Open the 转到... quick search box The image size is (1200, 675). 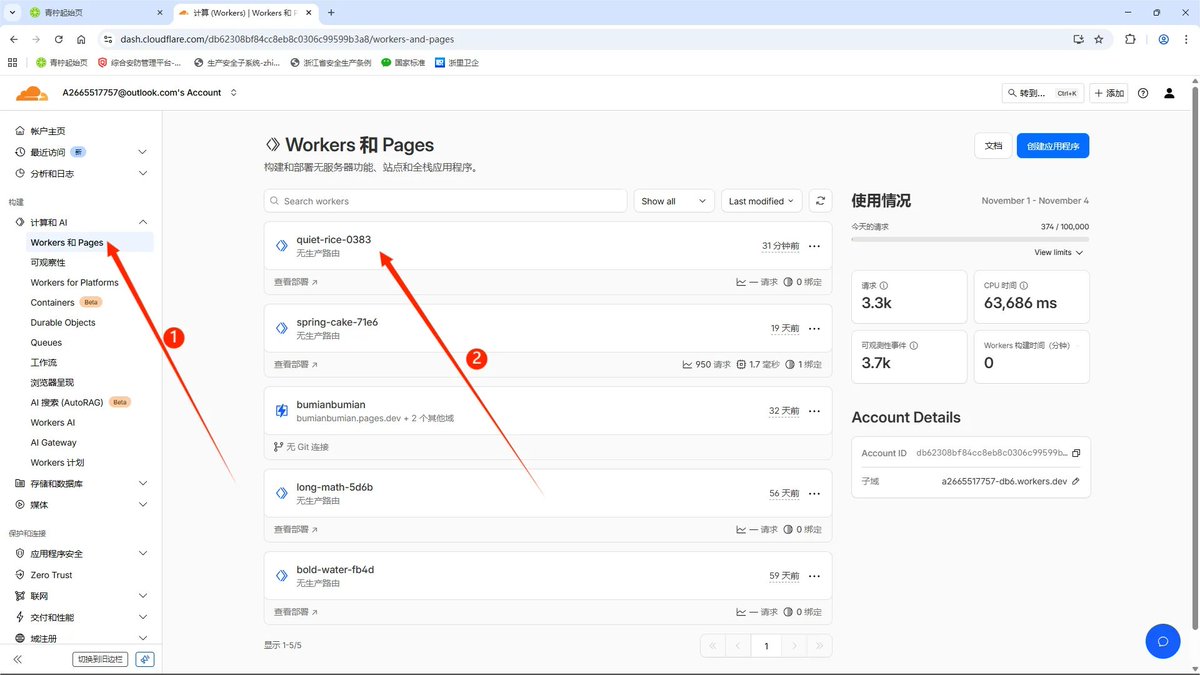tap(1043, 93)
